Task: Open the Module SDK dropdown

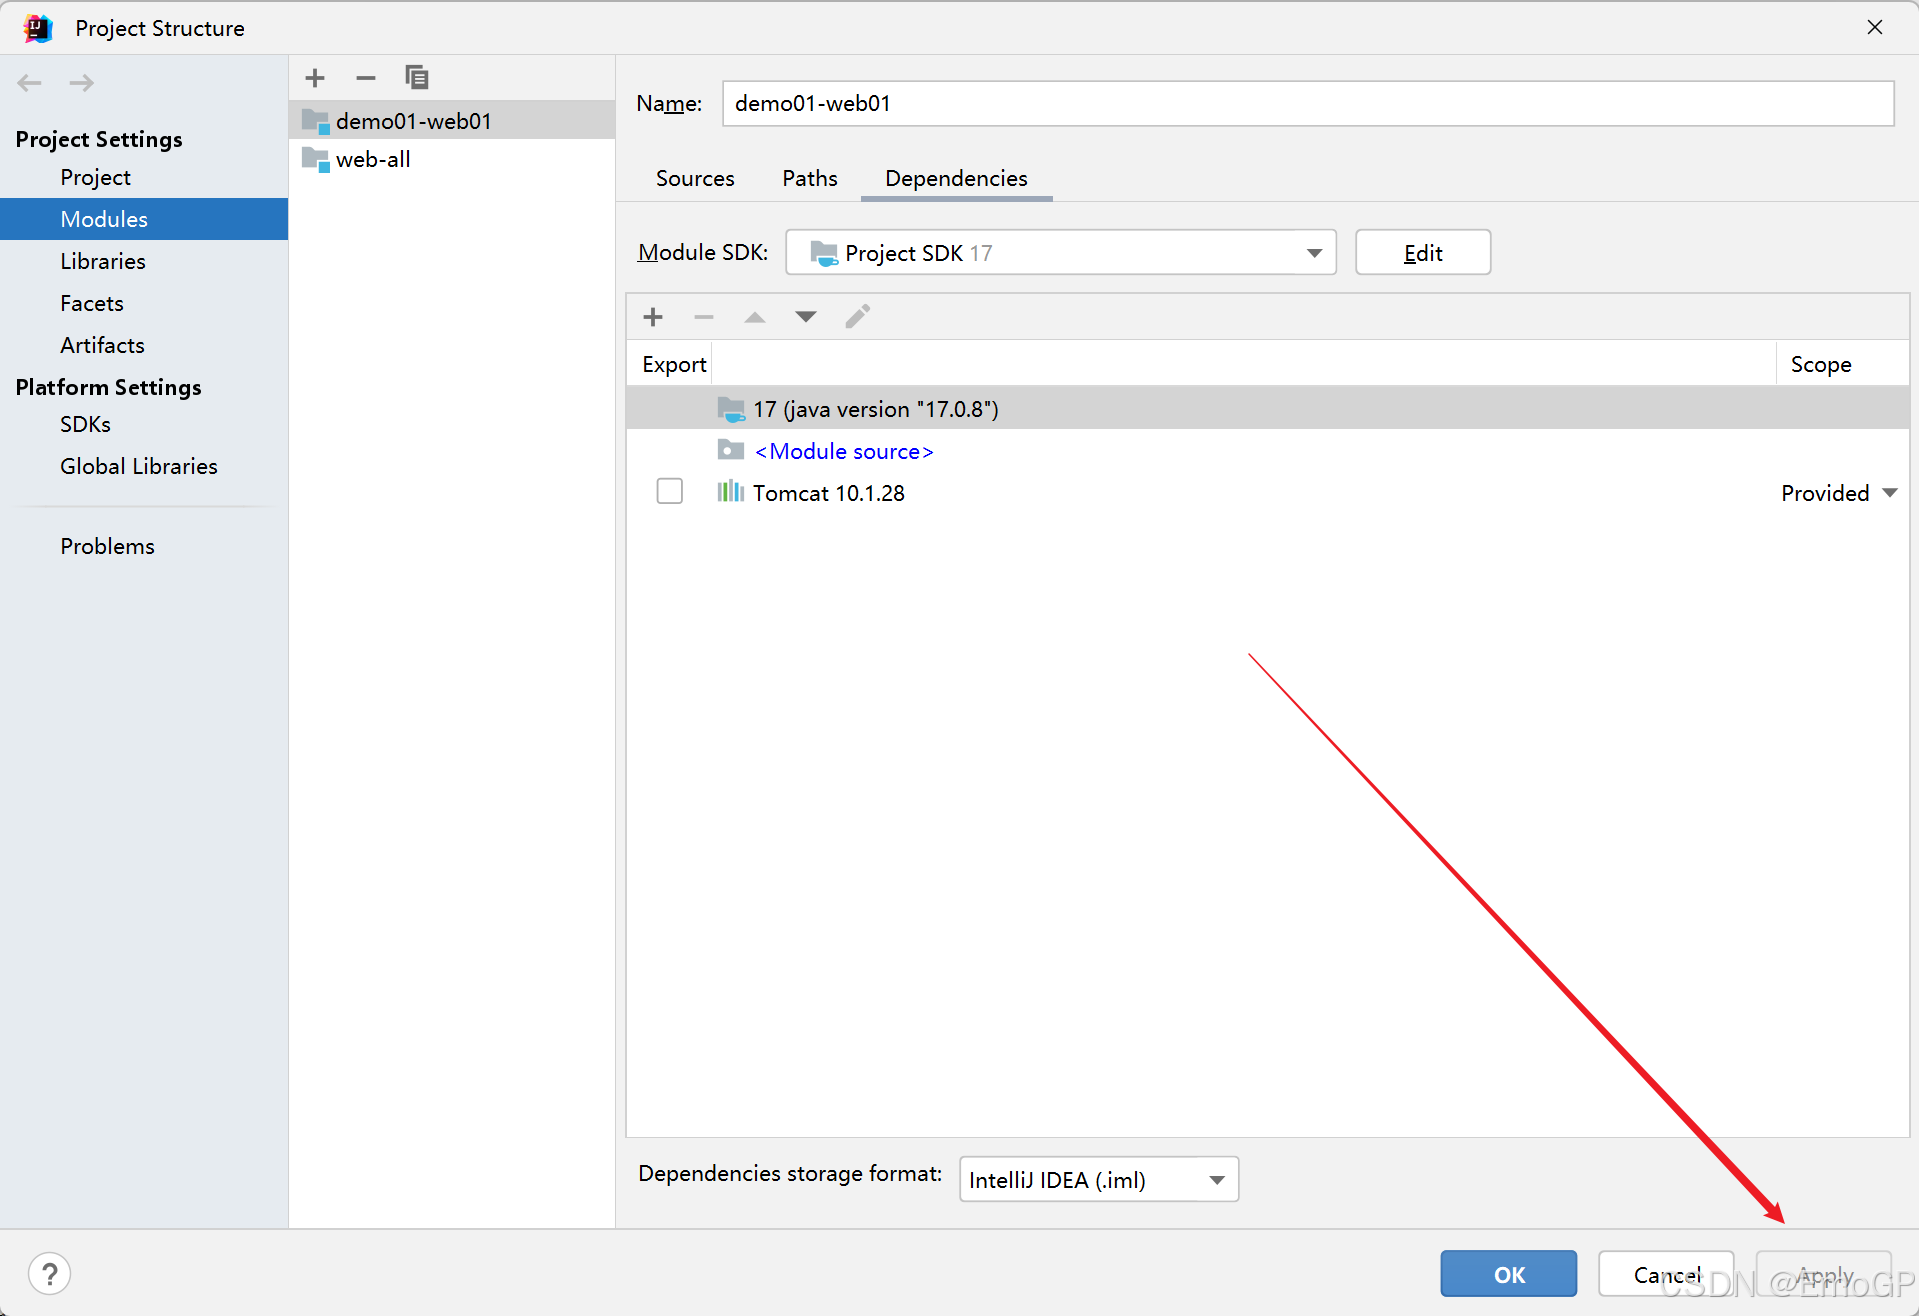Action: (1061, 253)
